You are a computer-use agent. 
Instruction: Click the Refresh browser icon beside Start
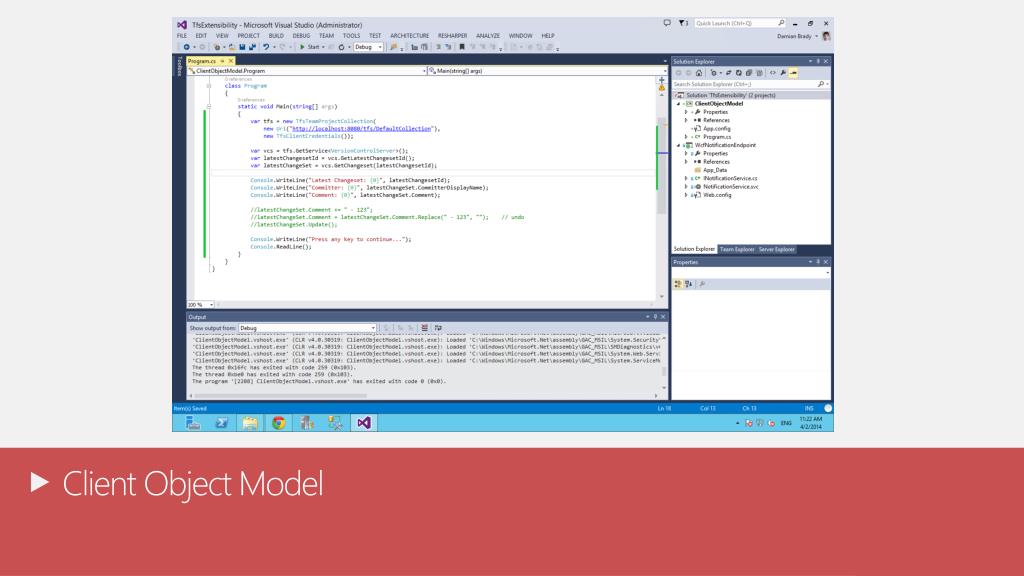341,47
